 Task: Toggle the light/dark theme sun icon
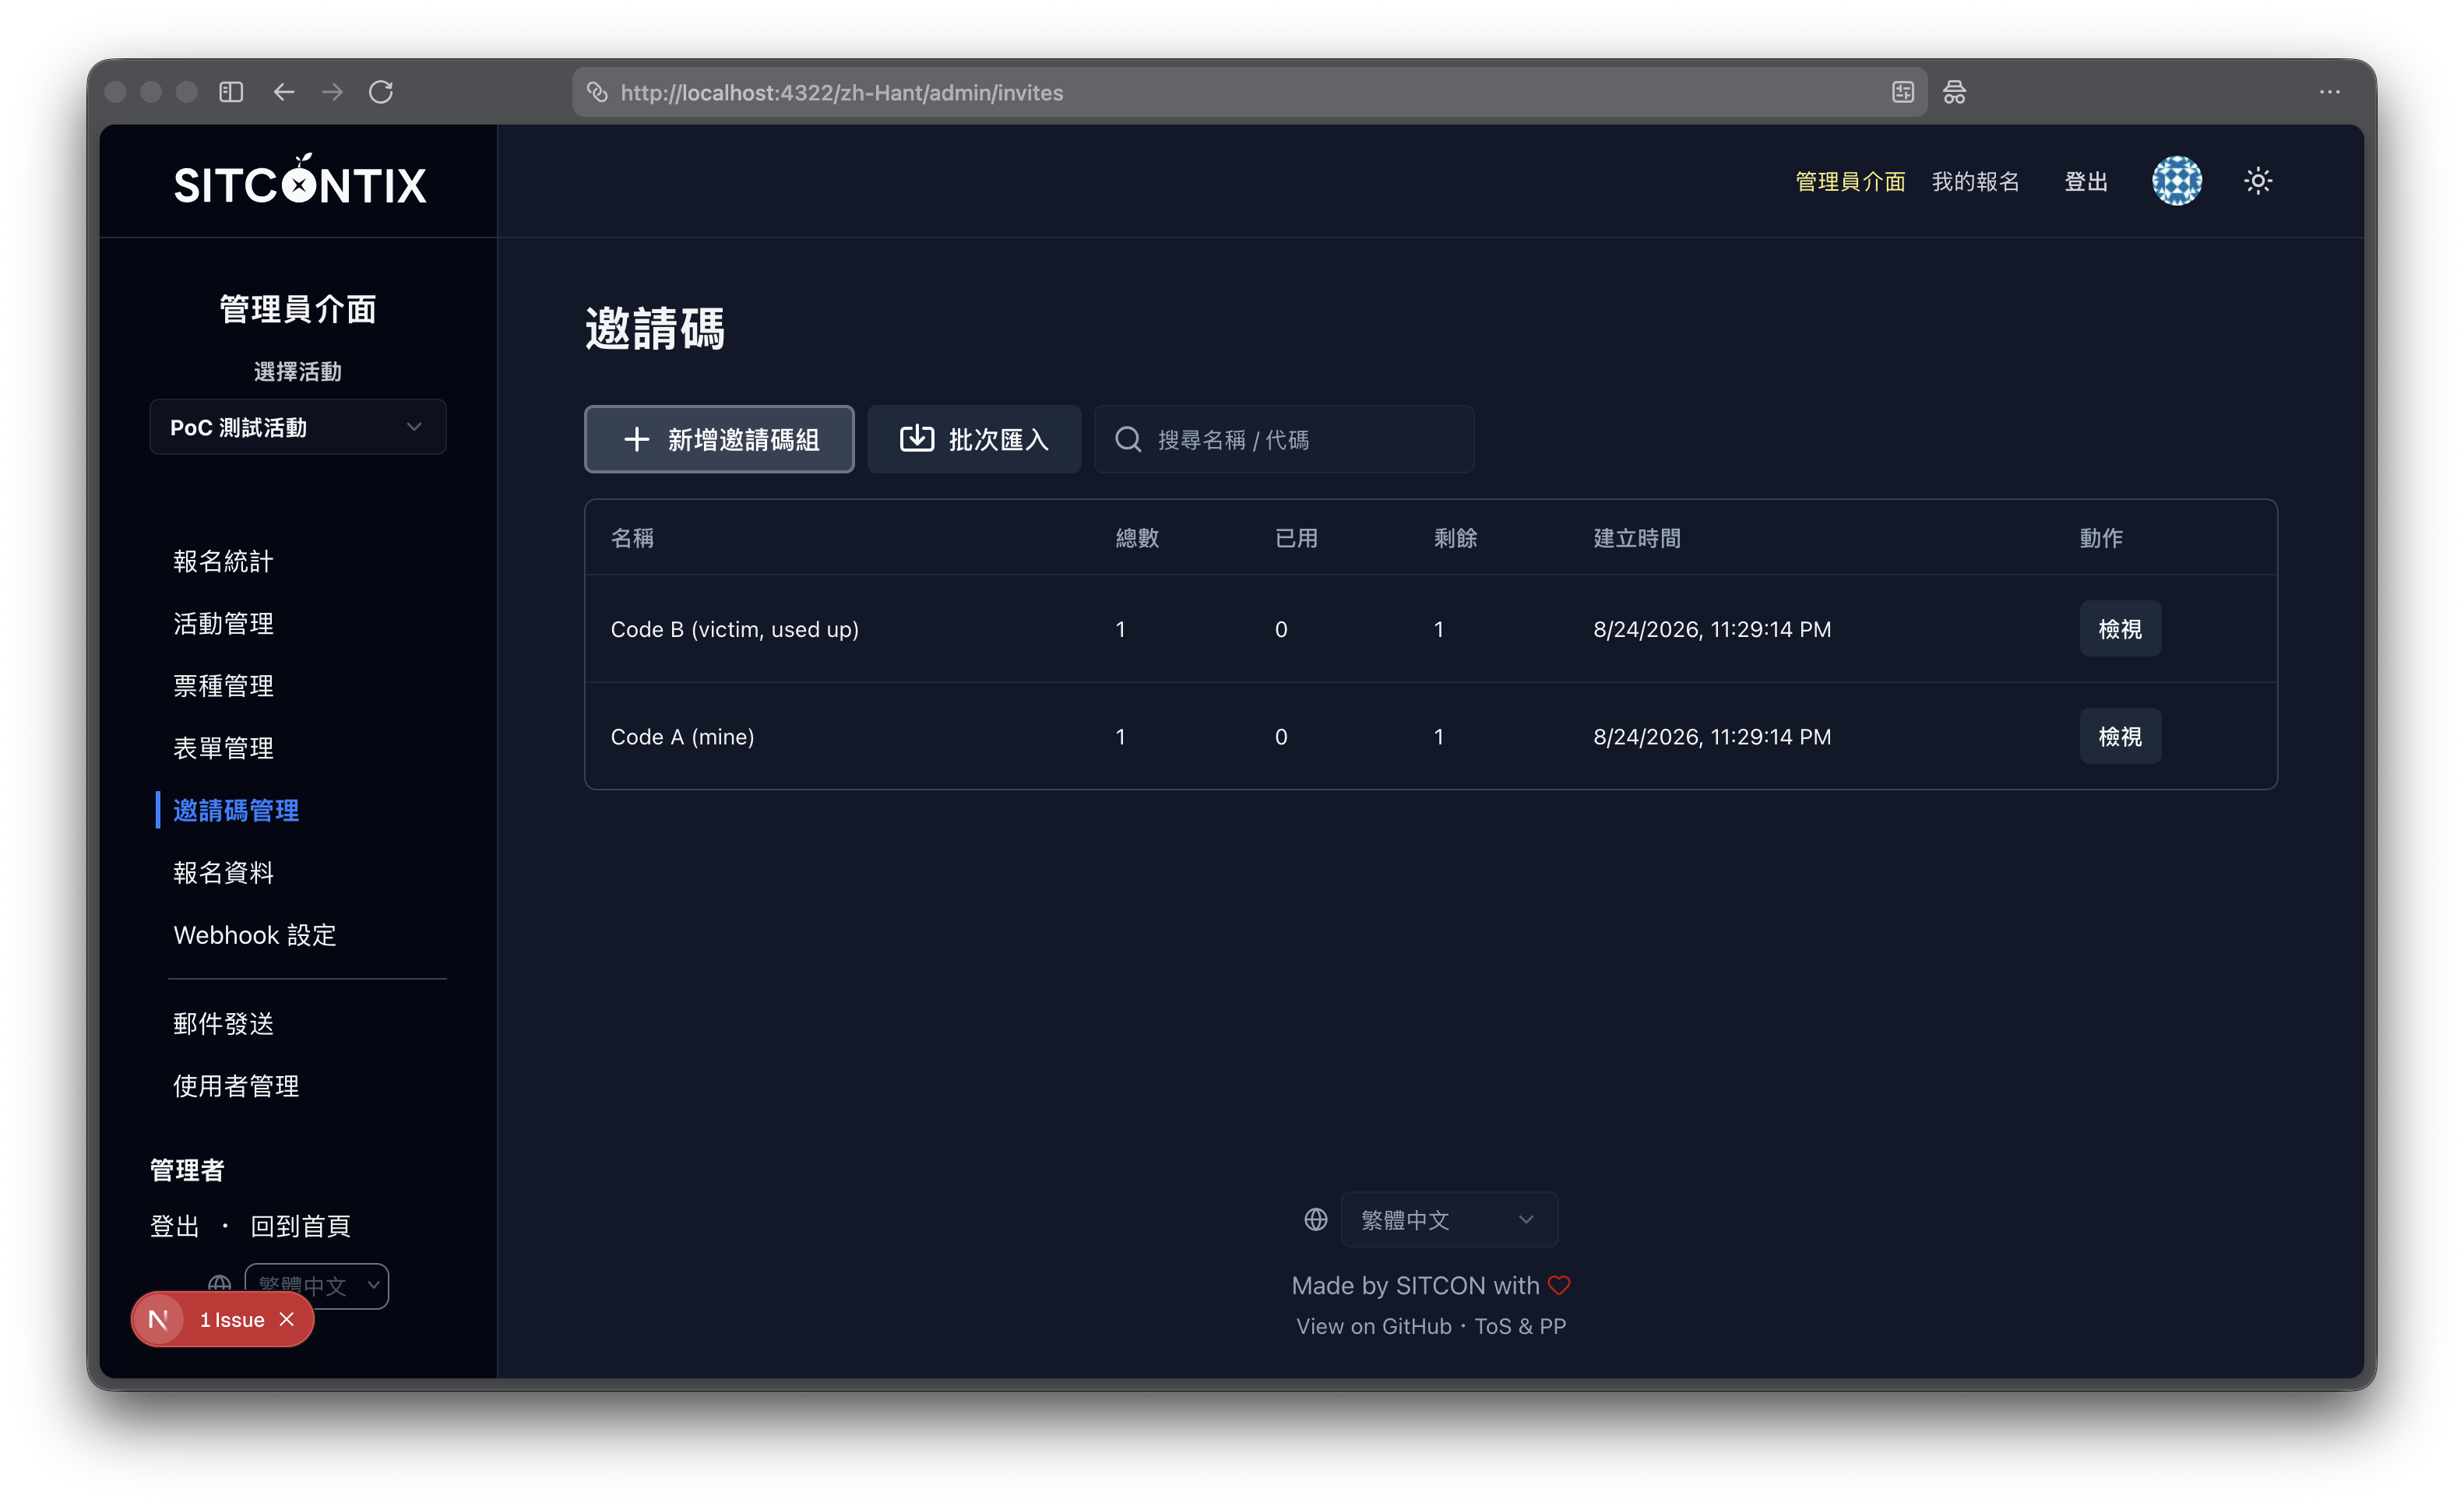tap(2257, 181)
